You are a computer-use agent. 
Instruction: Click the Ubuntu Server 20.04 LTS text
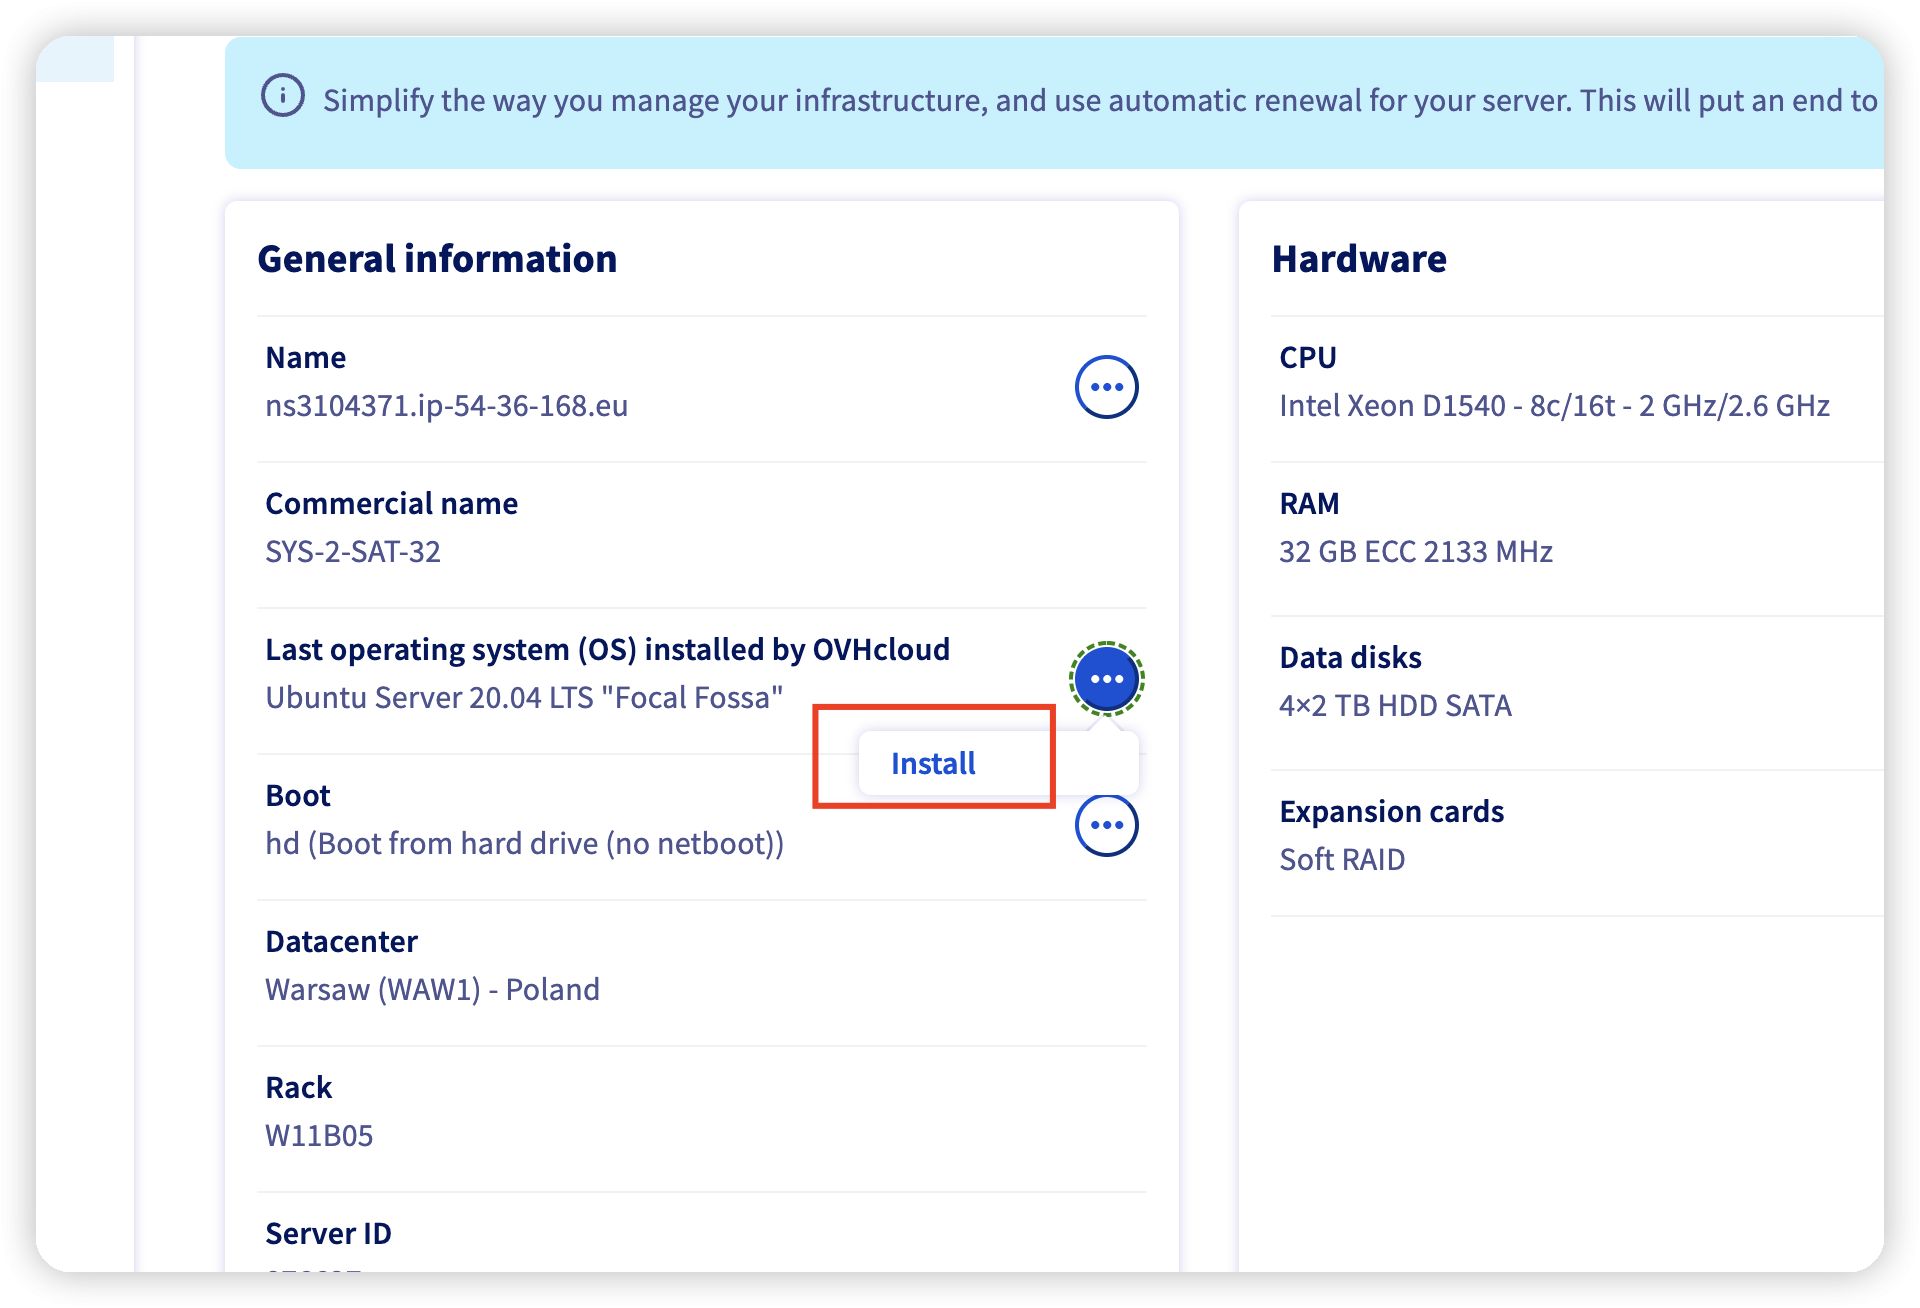coord(524,698)
